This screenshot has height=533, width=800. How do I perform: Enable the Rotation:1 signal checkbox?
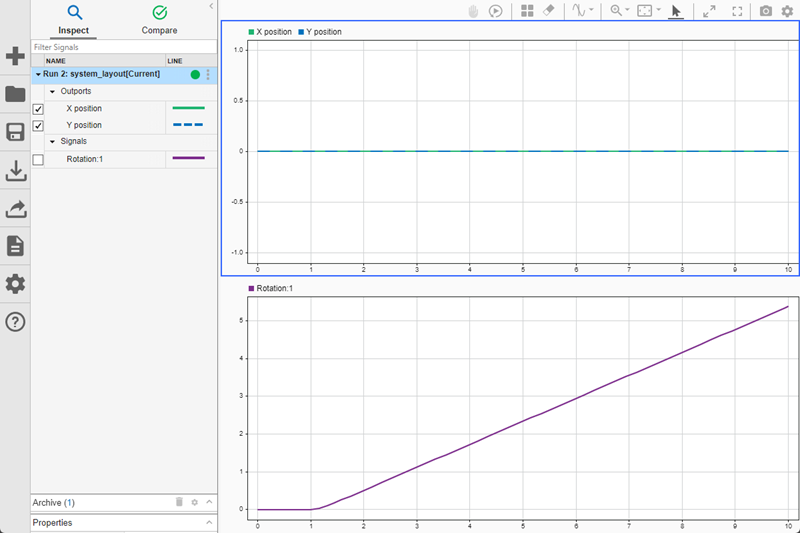pos(38,159)
